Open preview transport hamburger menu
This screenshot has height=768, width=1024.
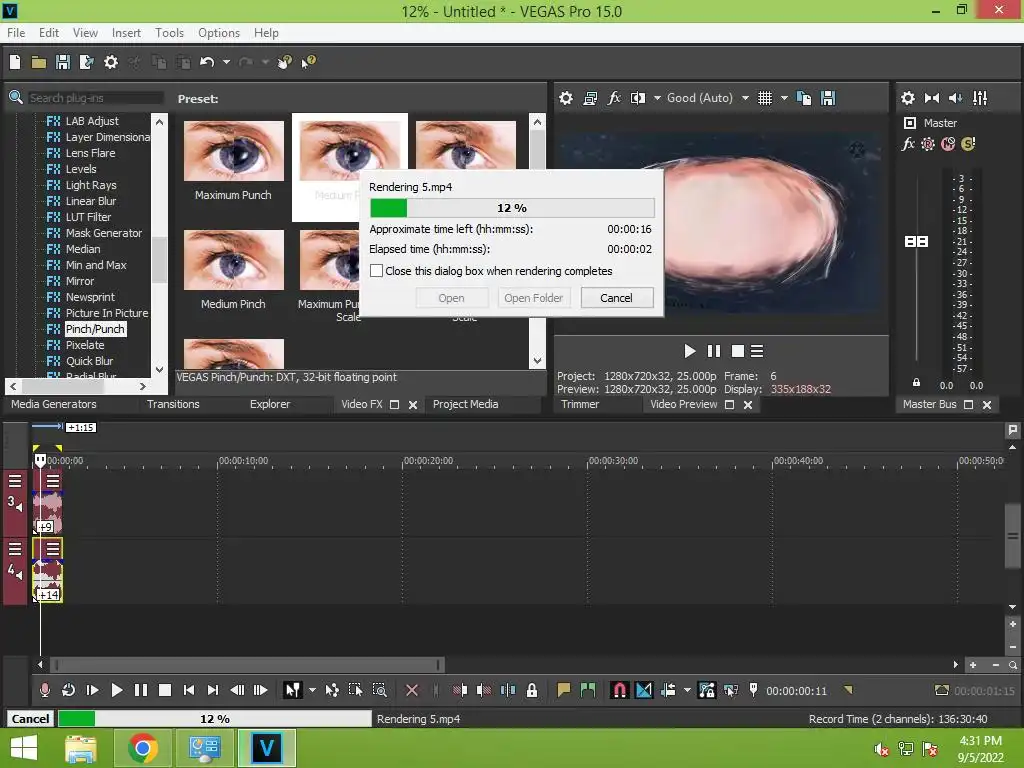(x=757, y=351)
